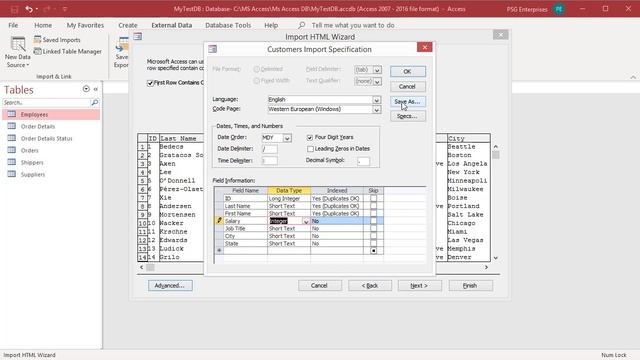
Task: Click wizard preview vertical scrollbar thumb
Action: (496, 155)
